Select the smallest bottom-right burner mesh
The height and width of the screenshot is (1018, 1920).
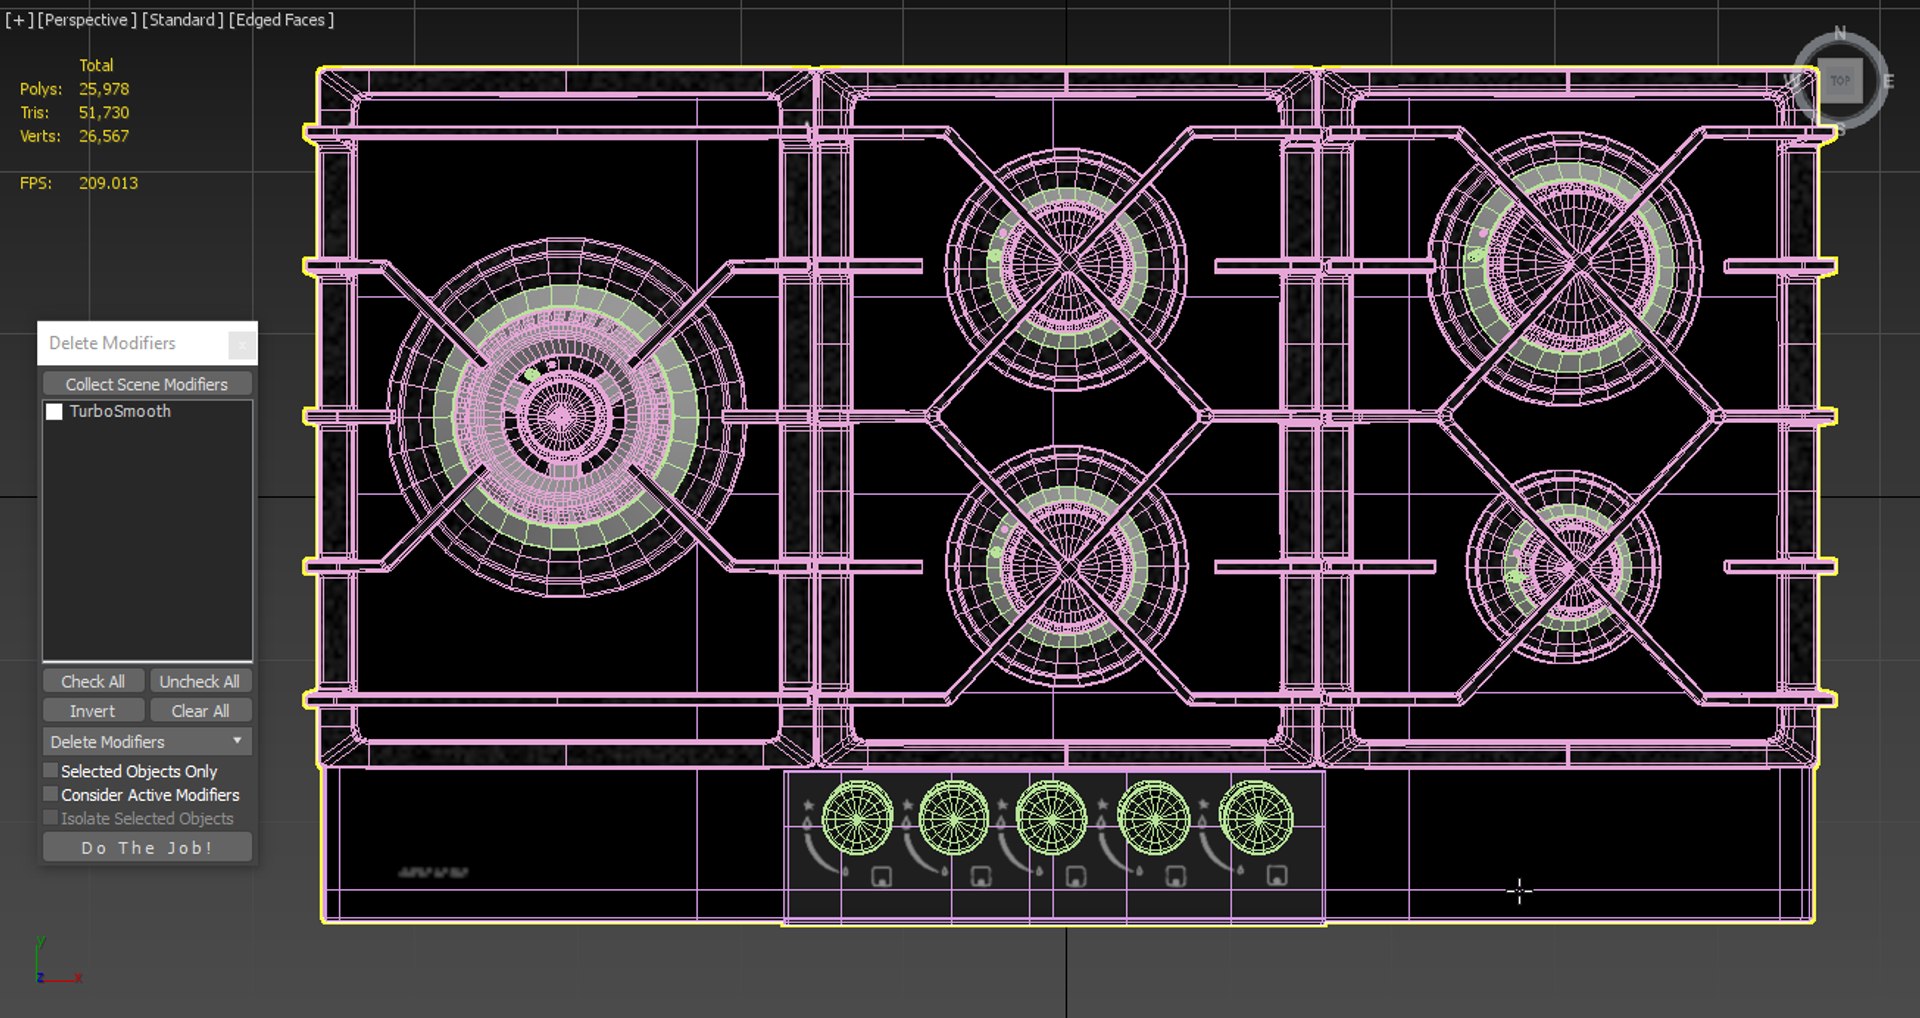[1565, 567]
